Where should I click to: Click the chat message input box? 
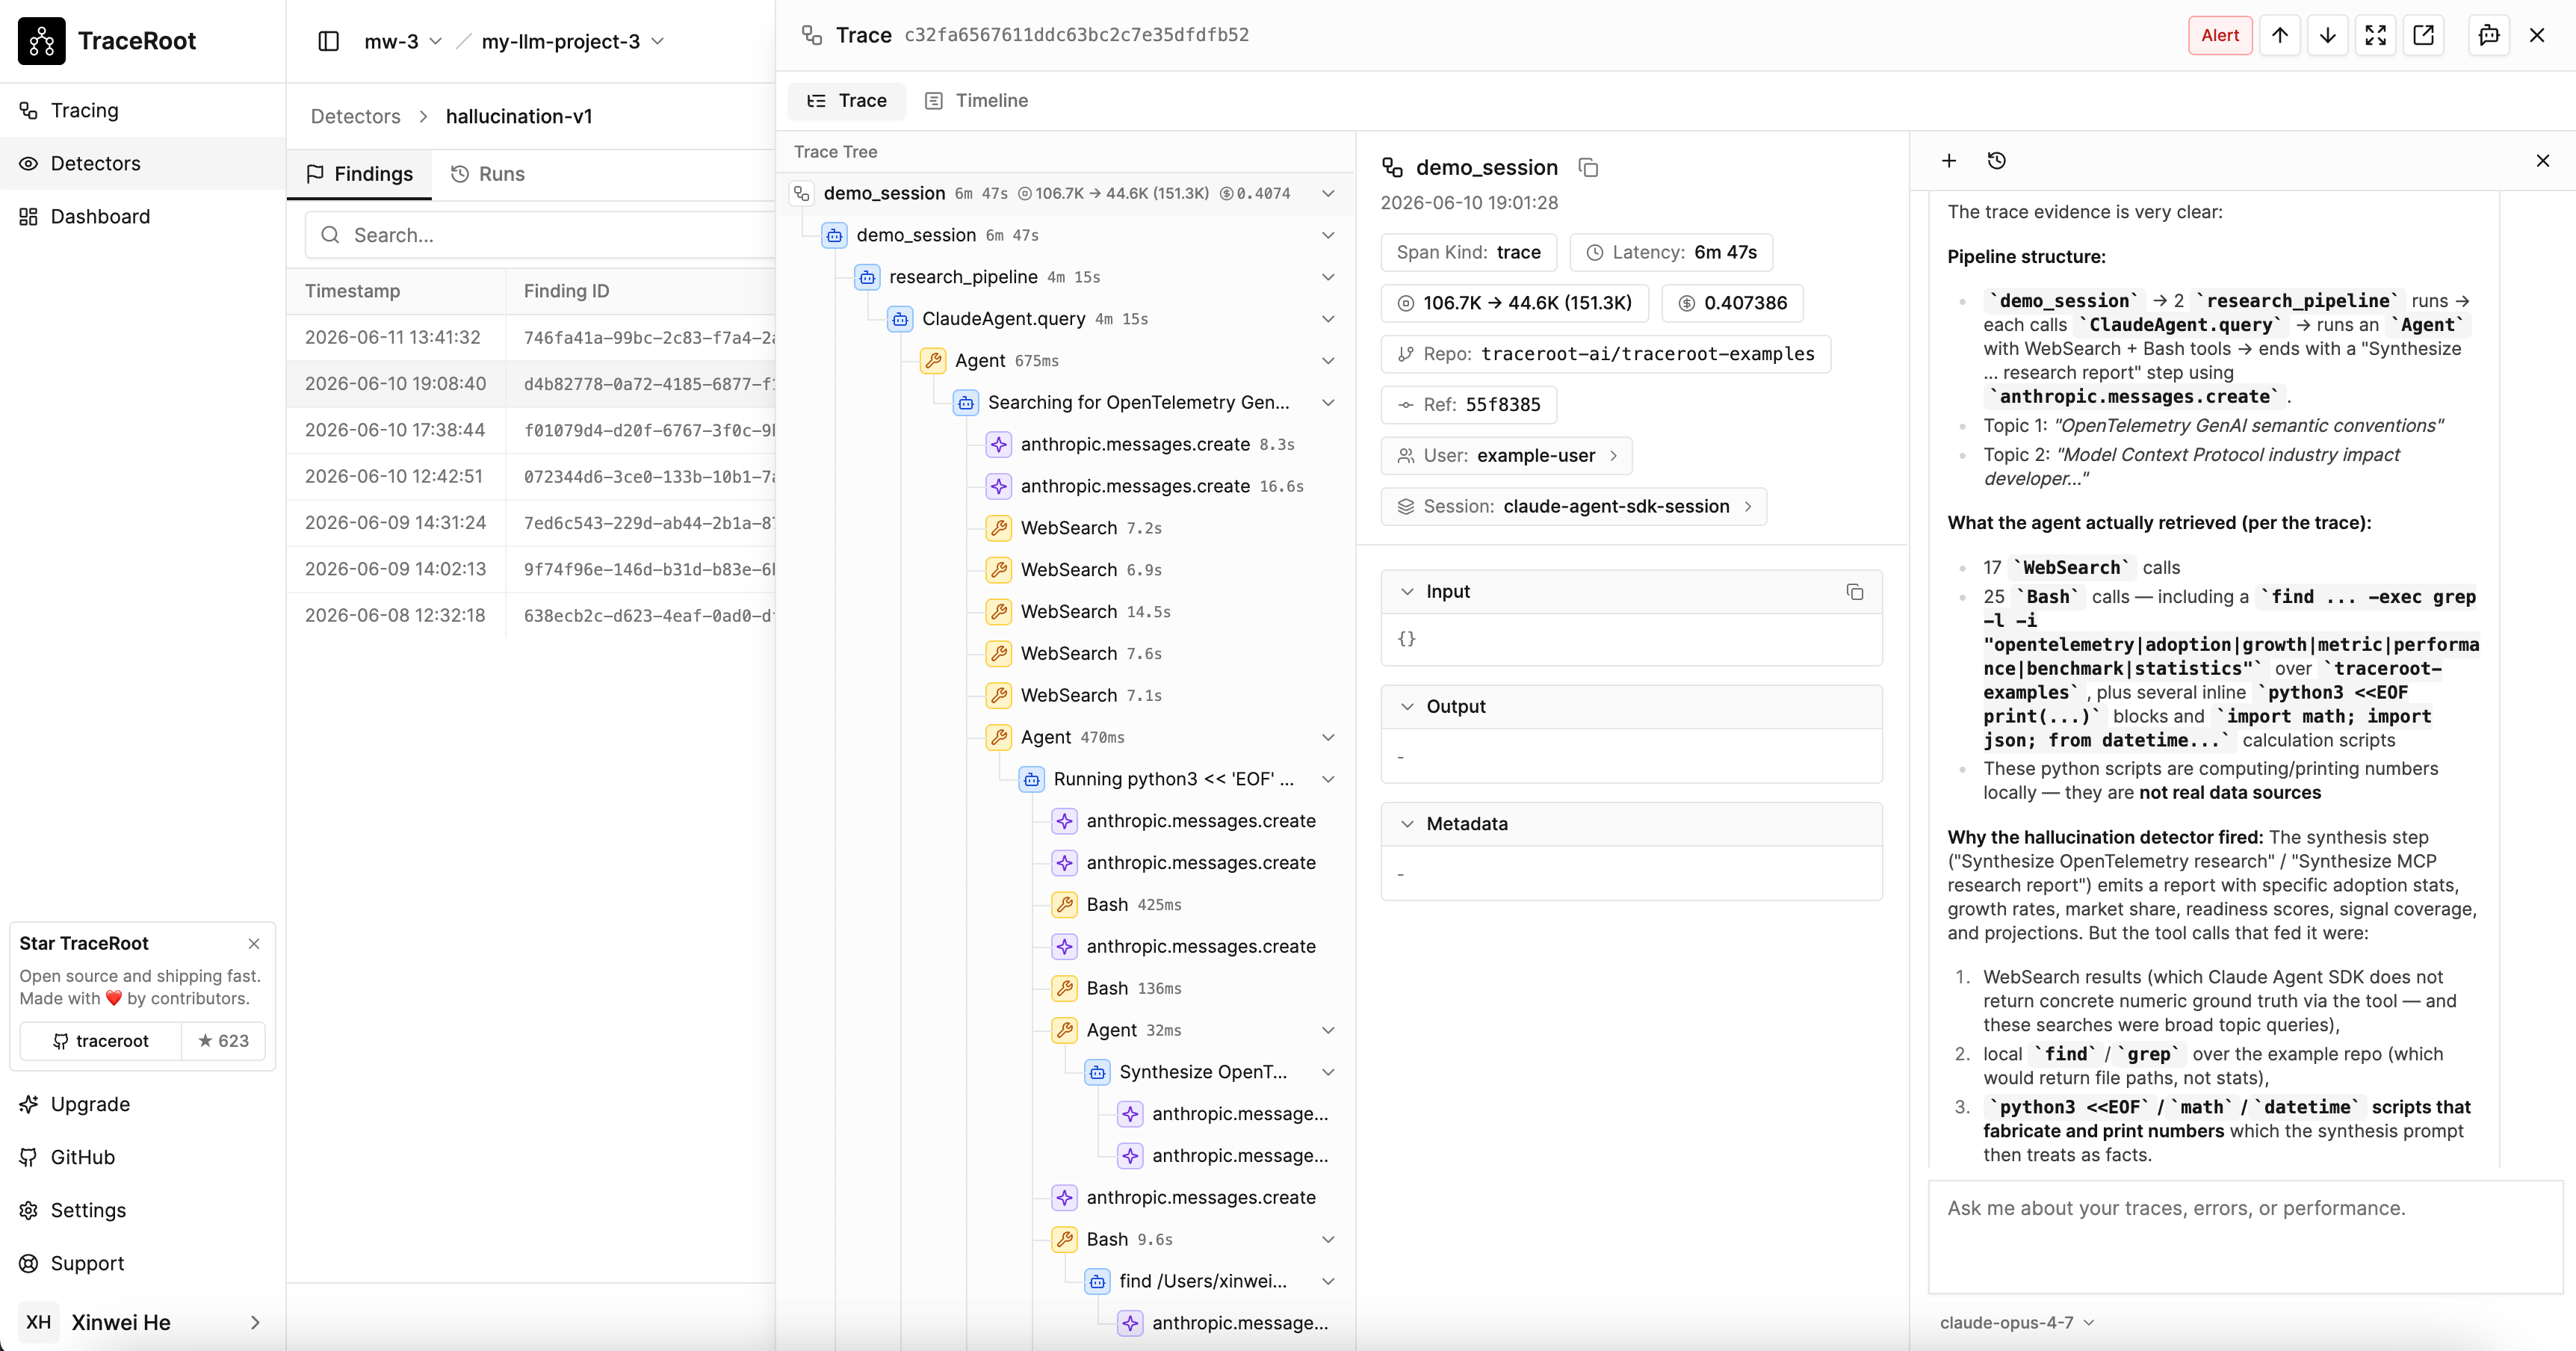[x=2245, y=1236]
